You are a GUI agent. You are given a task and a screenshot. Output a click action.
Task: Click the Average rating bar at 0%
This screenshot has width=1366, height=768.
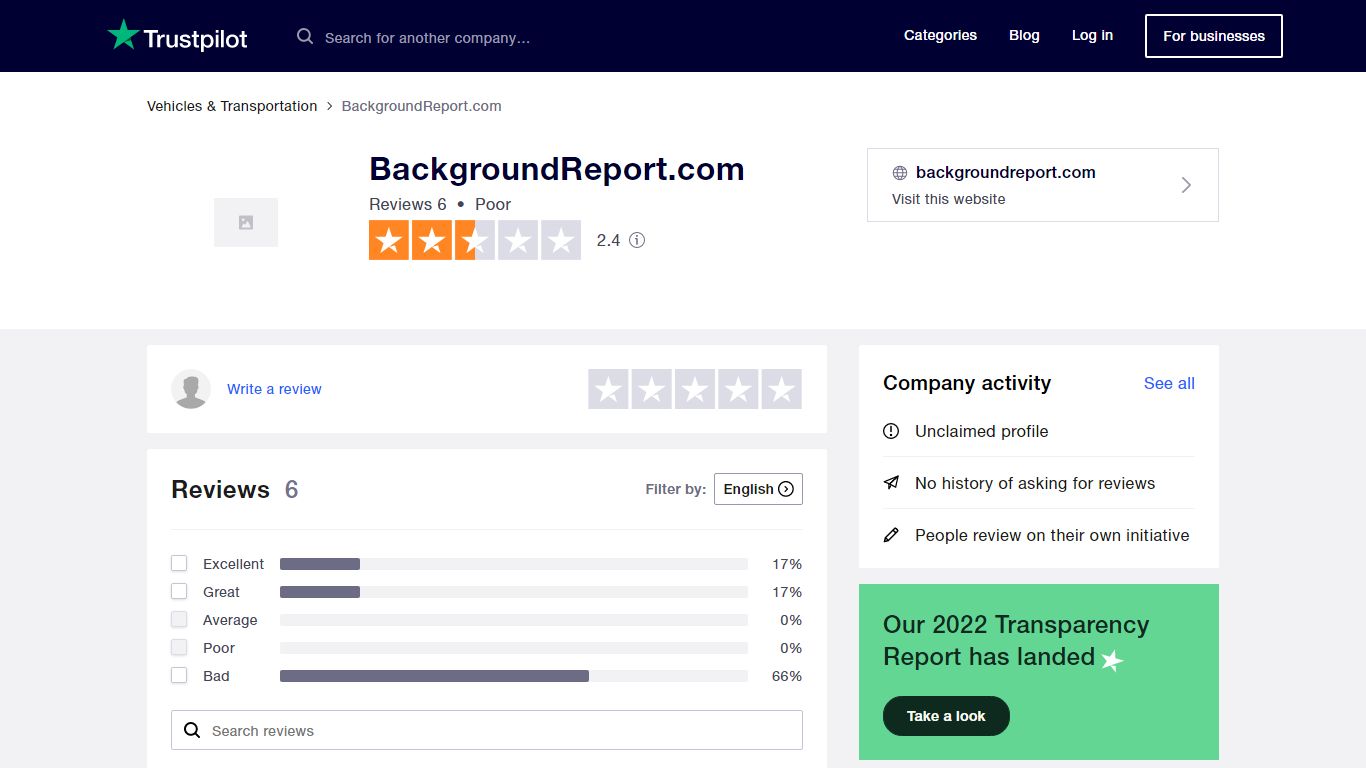pyautogui.click(x=514, y=620)
